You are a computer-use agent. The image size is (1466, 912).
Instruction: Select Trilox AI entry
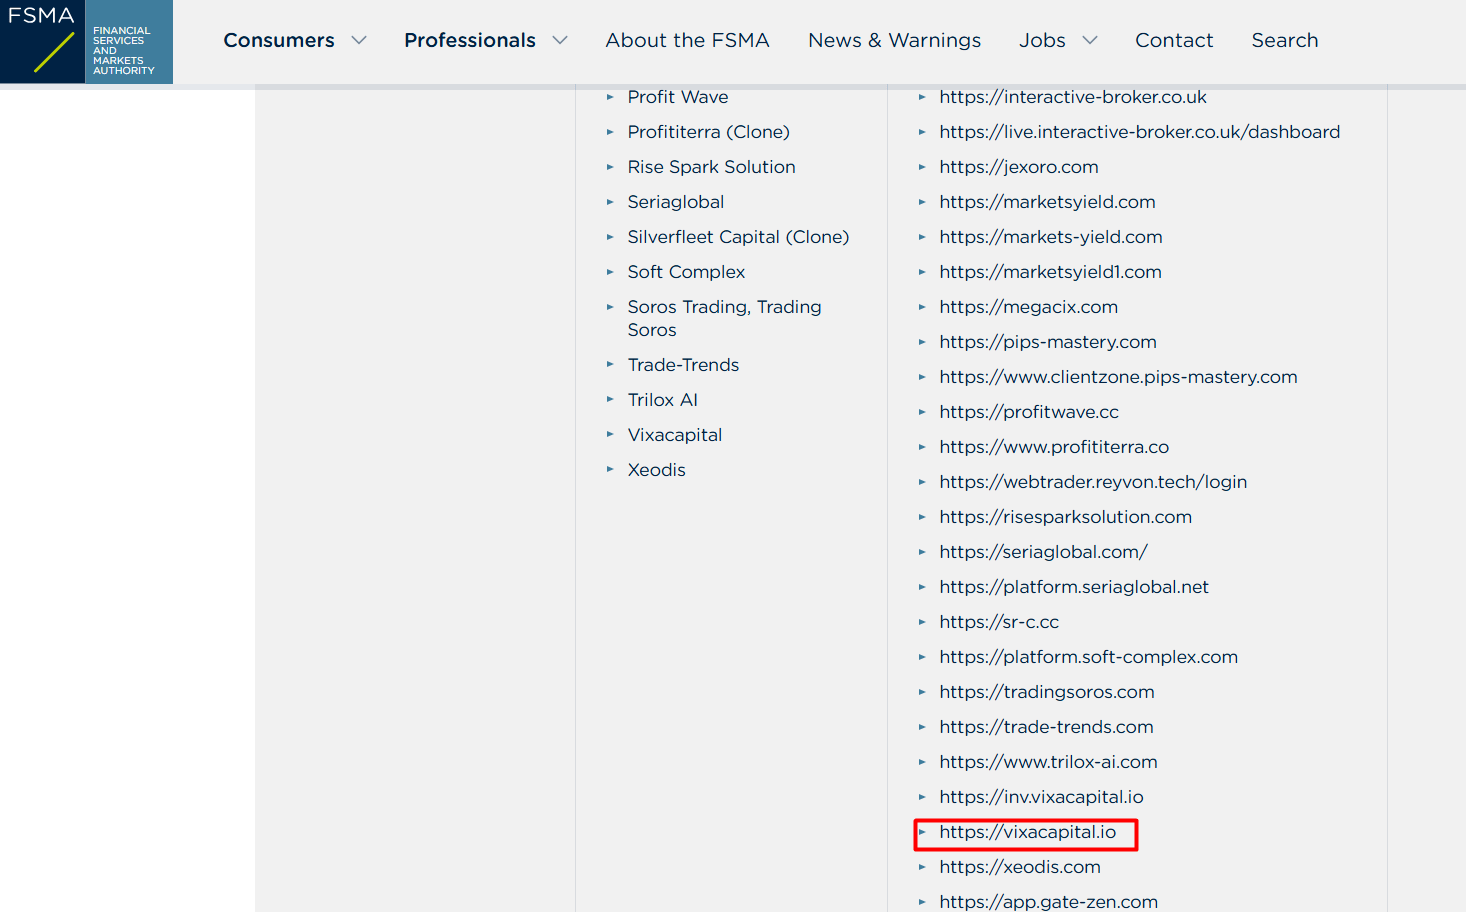pos(662,400)
